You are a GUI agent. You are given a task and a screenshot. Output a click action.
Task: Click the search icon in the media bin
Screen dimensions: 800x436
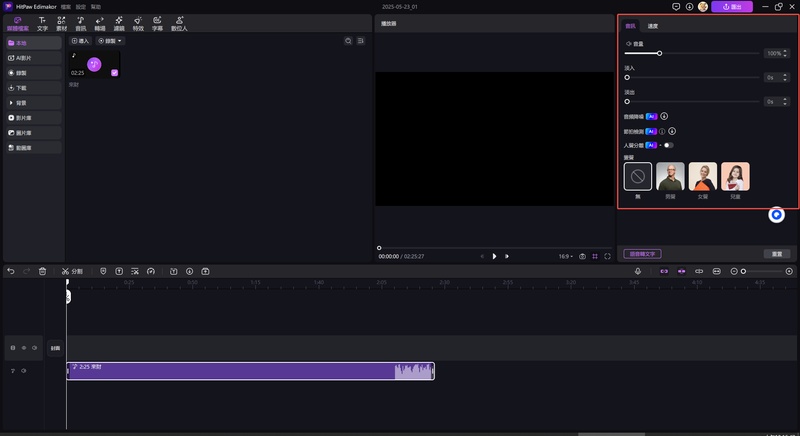pyautogui.click(x=348, y=41)
